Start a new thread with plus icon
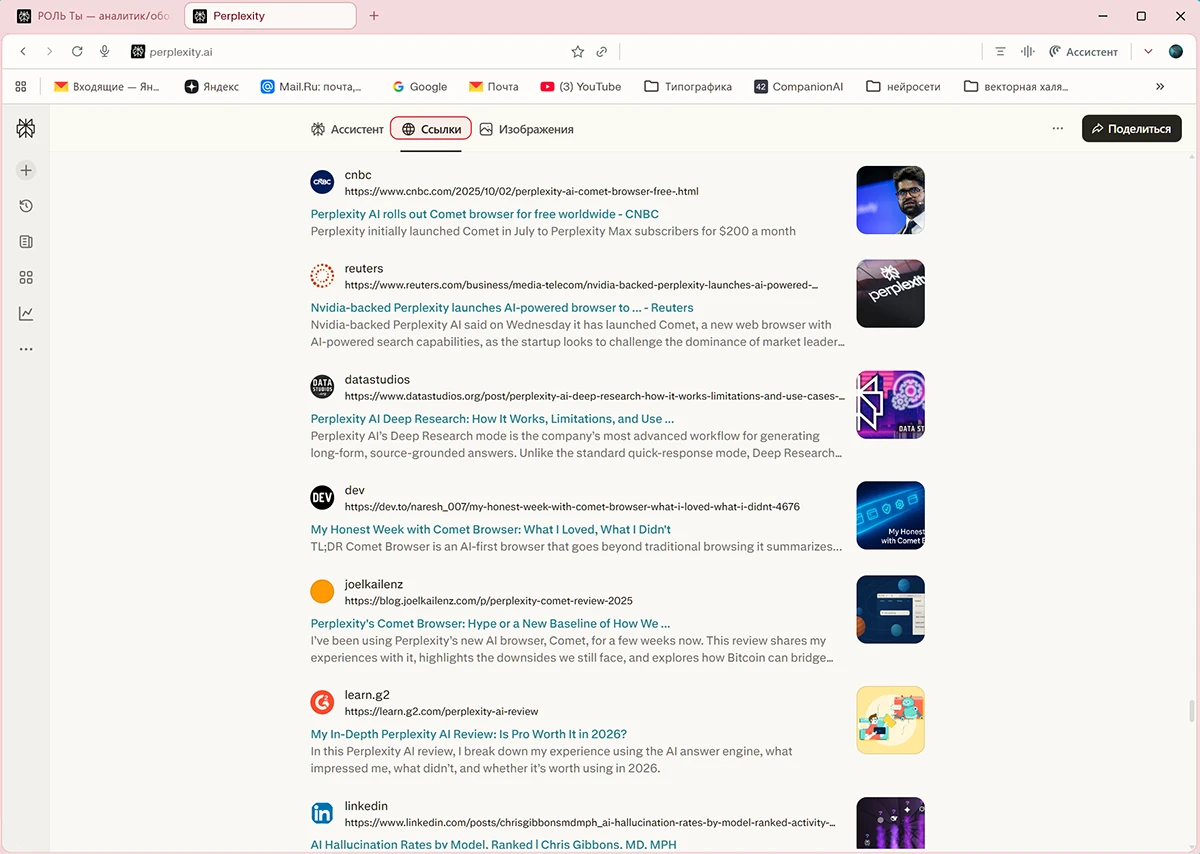 26,170
